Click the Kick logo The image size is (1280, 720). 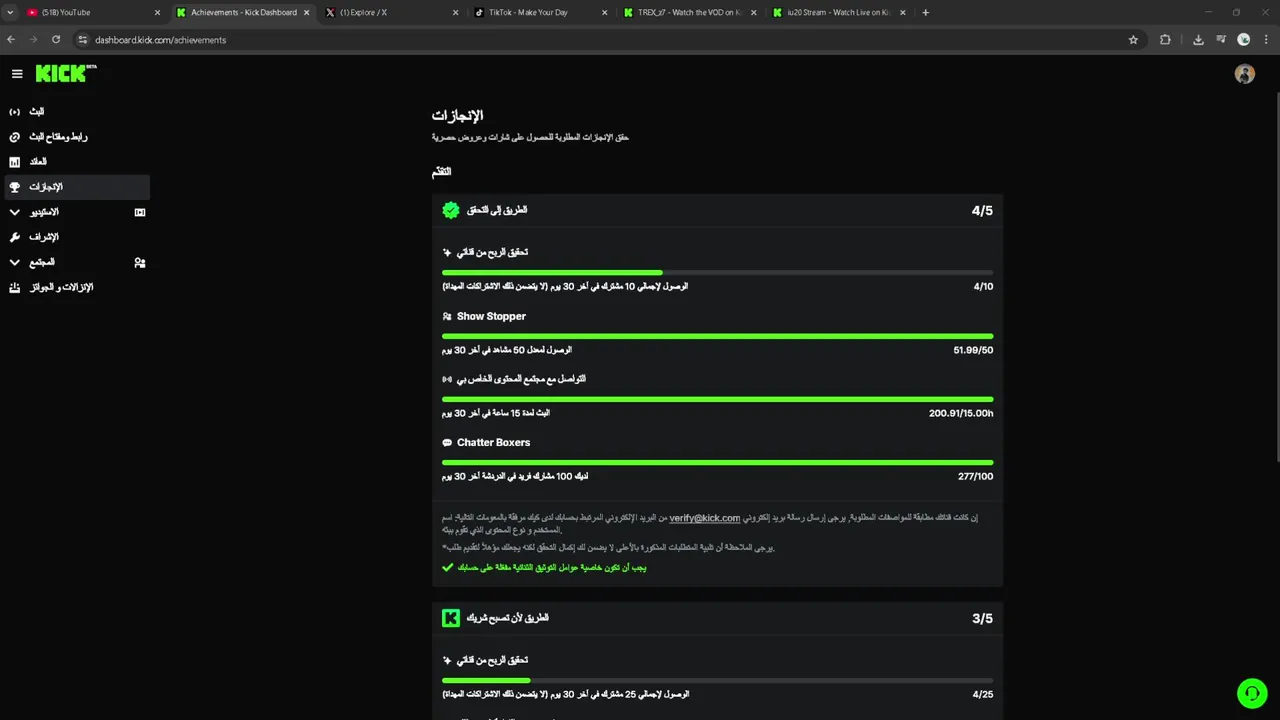[62, 74]
